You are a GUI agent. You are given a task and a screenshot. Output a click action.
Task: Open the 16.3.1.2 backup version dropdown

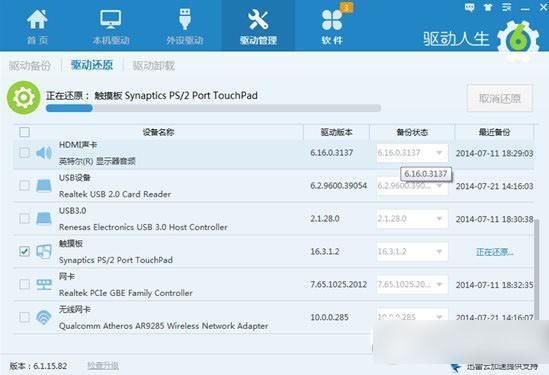tap(412, 251)
